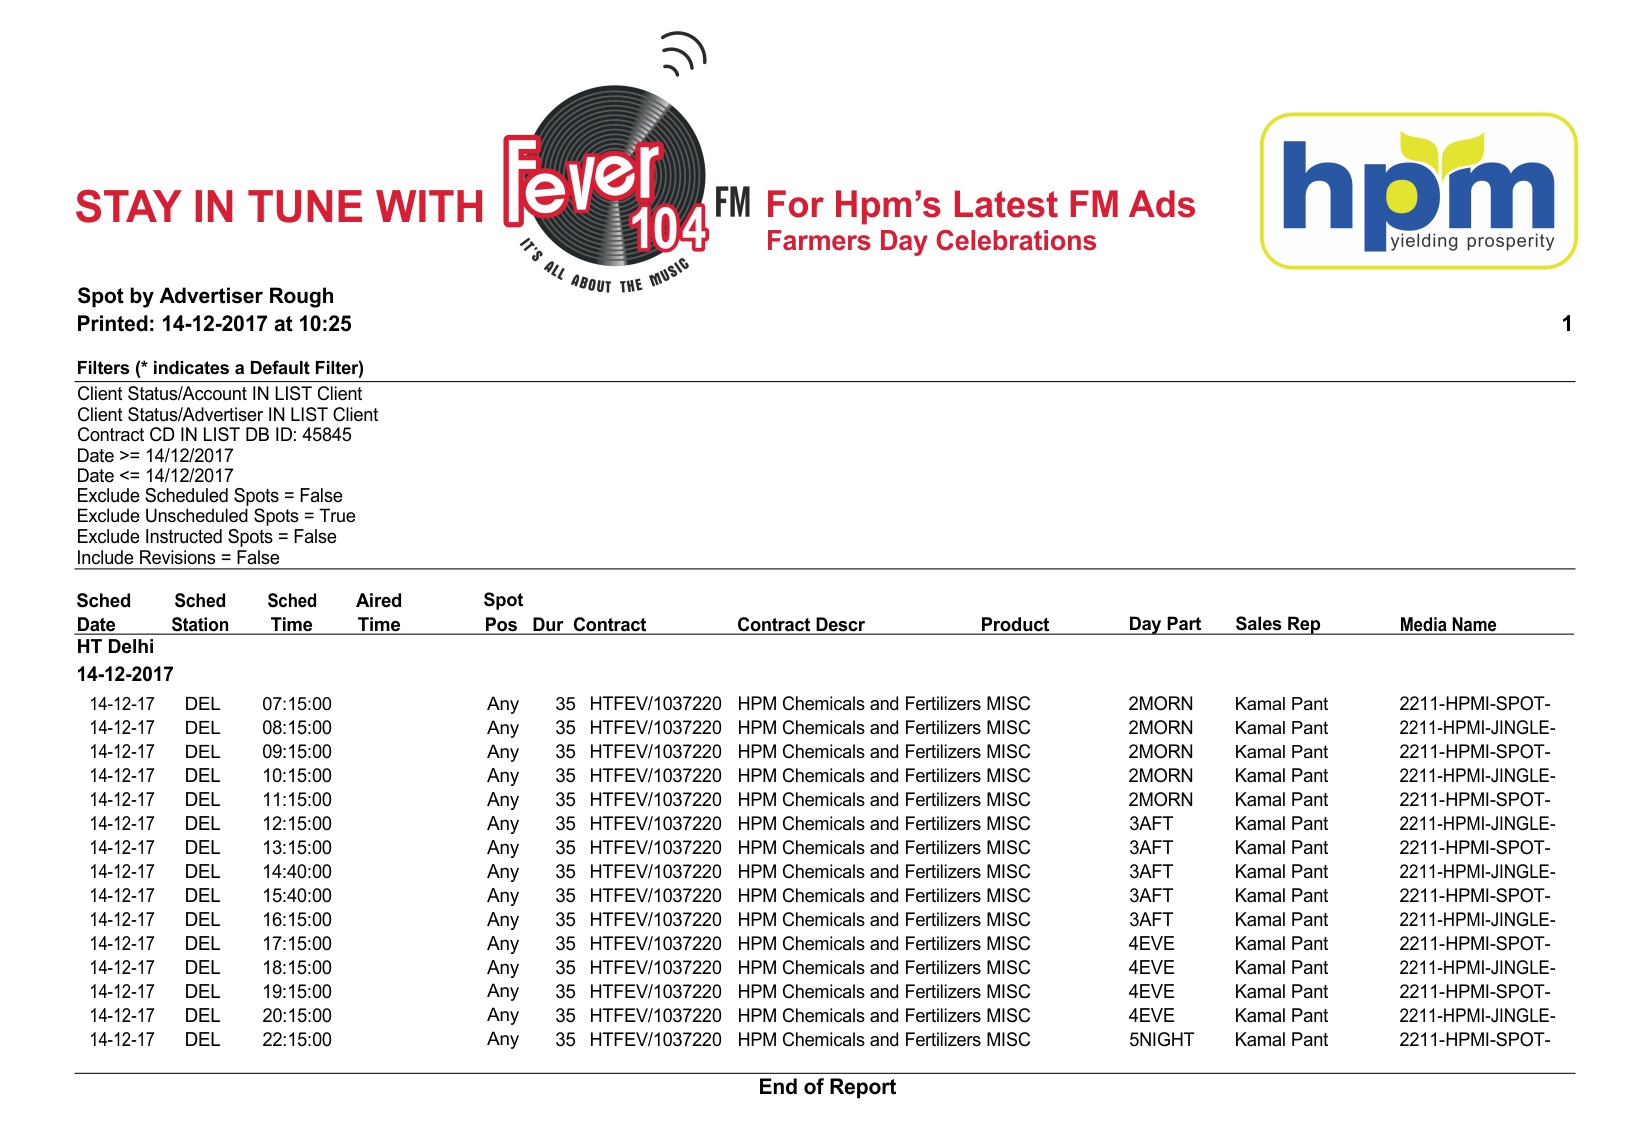Click the 11:15:00 scheduled time
The image size is (1650, 1125).
297,800
